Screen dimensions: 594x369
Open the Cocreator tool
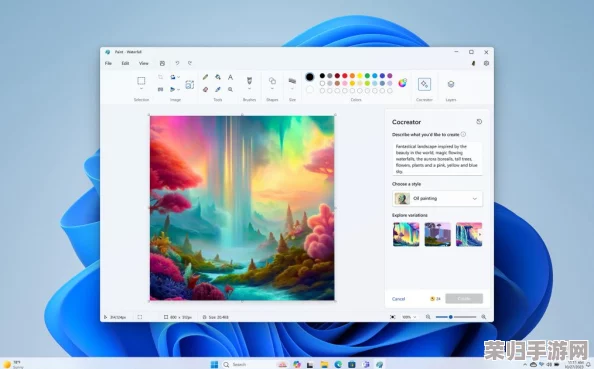[x=424, y=84]
